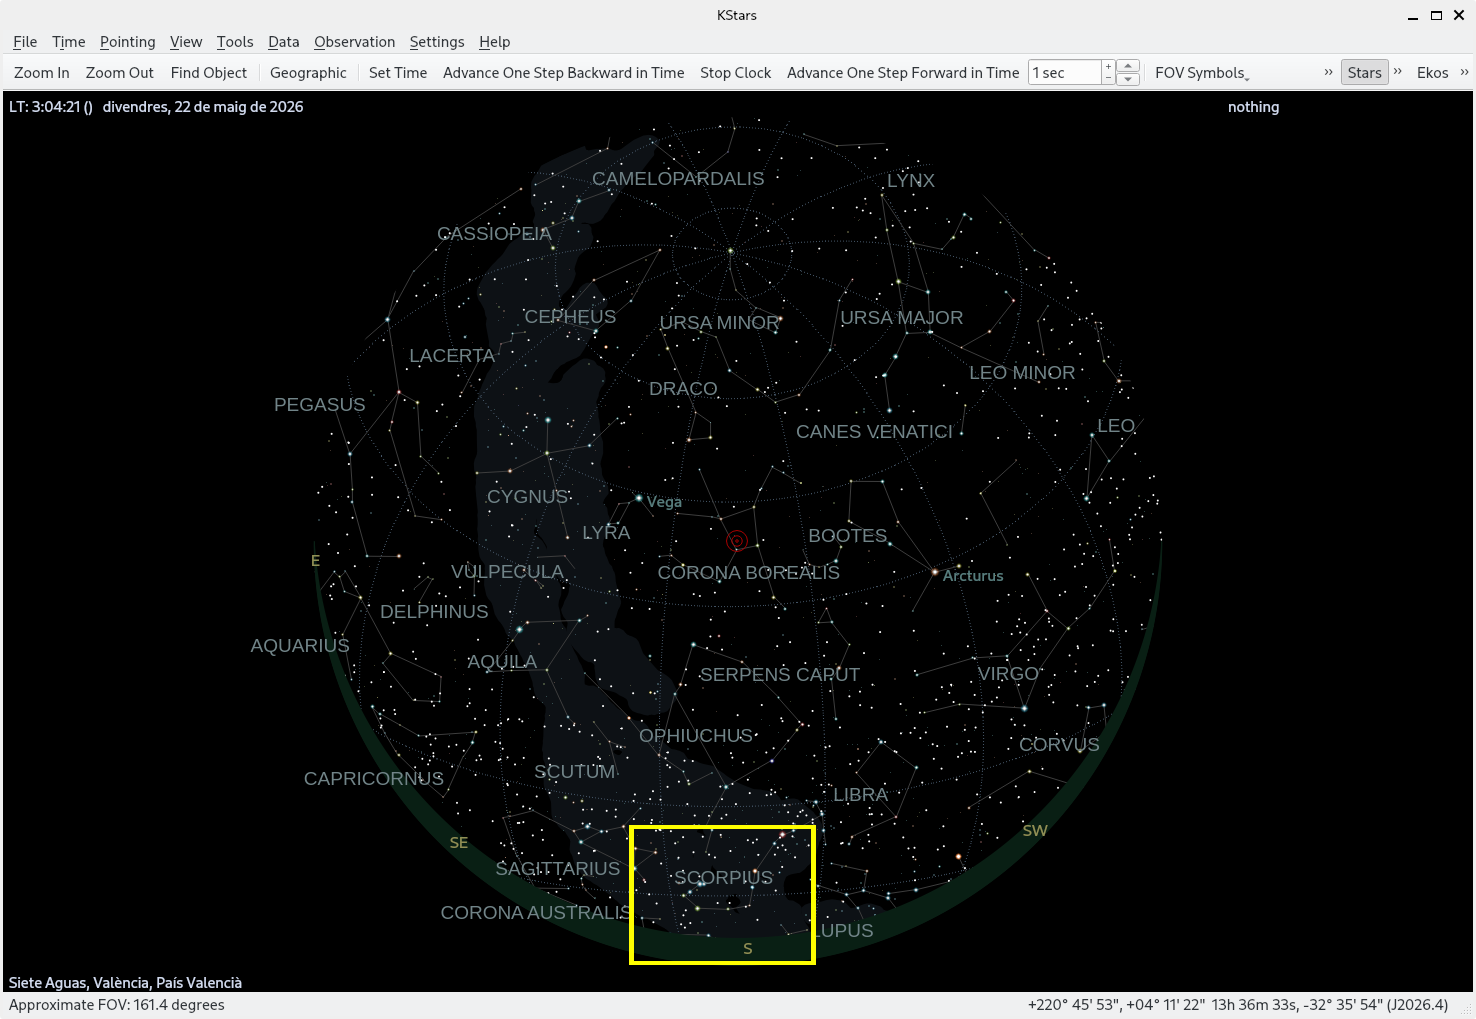Expand the toolbar overflow chevron before Stars
The height and width of the screenshot is (1019, 1476).
[1328, 72]
